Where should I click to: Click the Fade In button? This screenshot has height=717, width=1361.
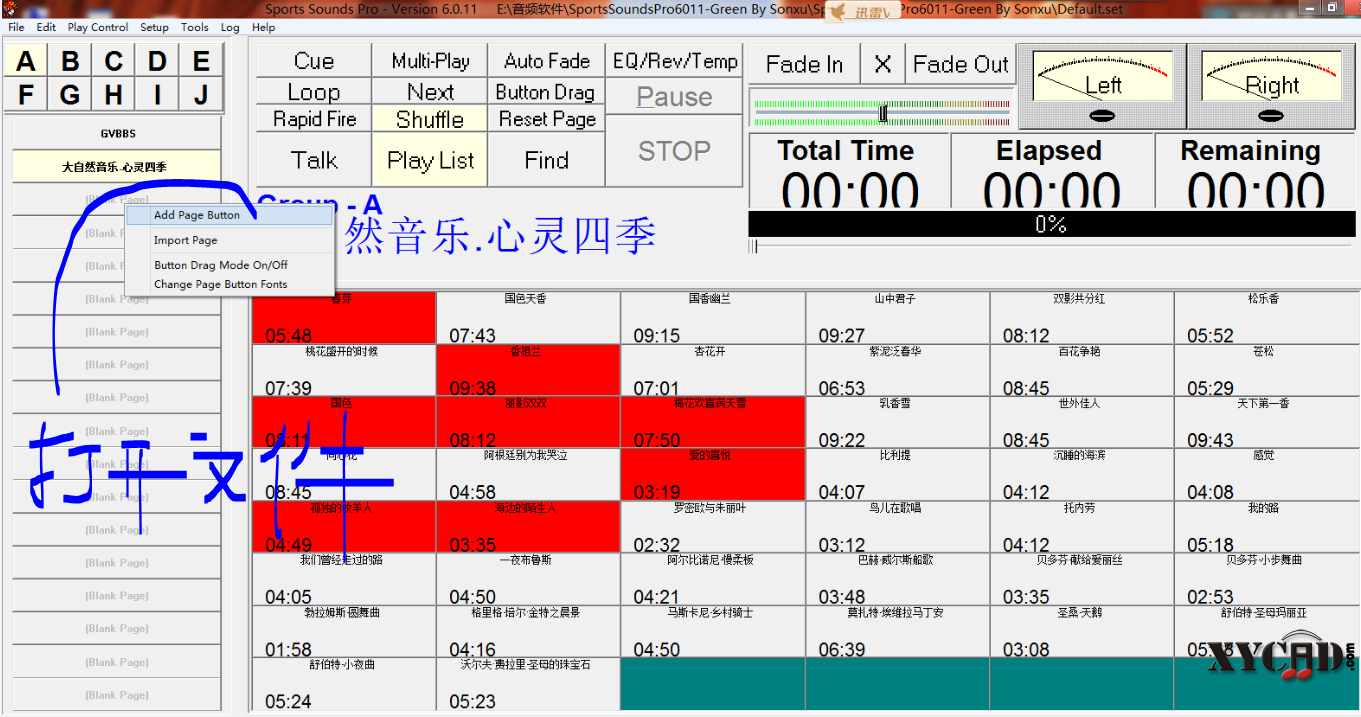point(804,65)
